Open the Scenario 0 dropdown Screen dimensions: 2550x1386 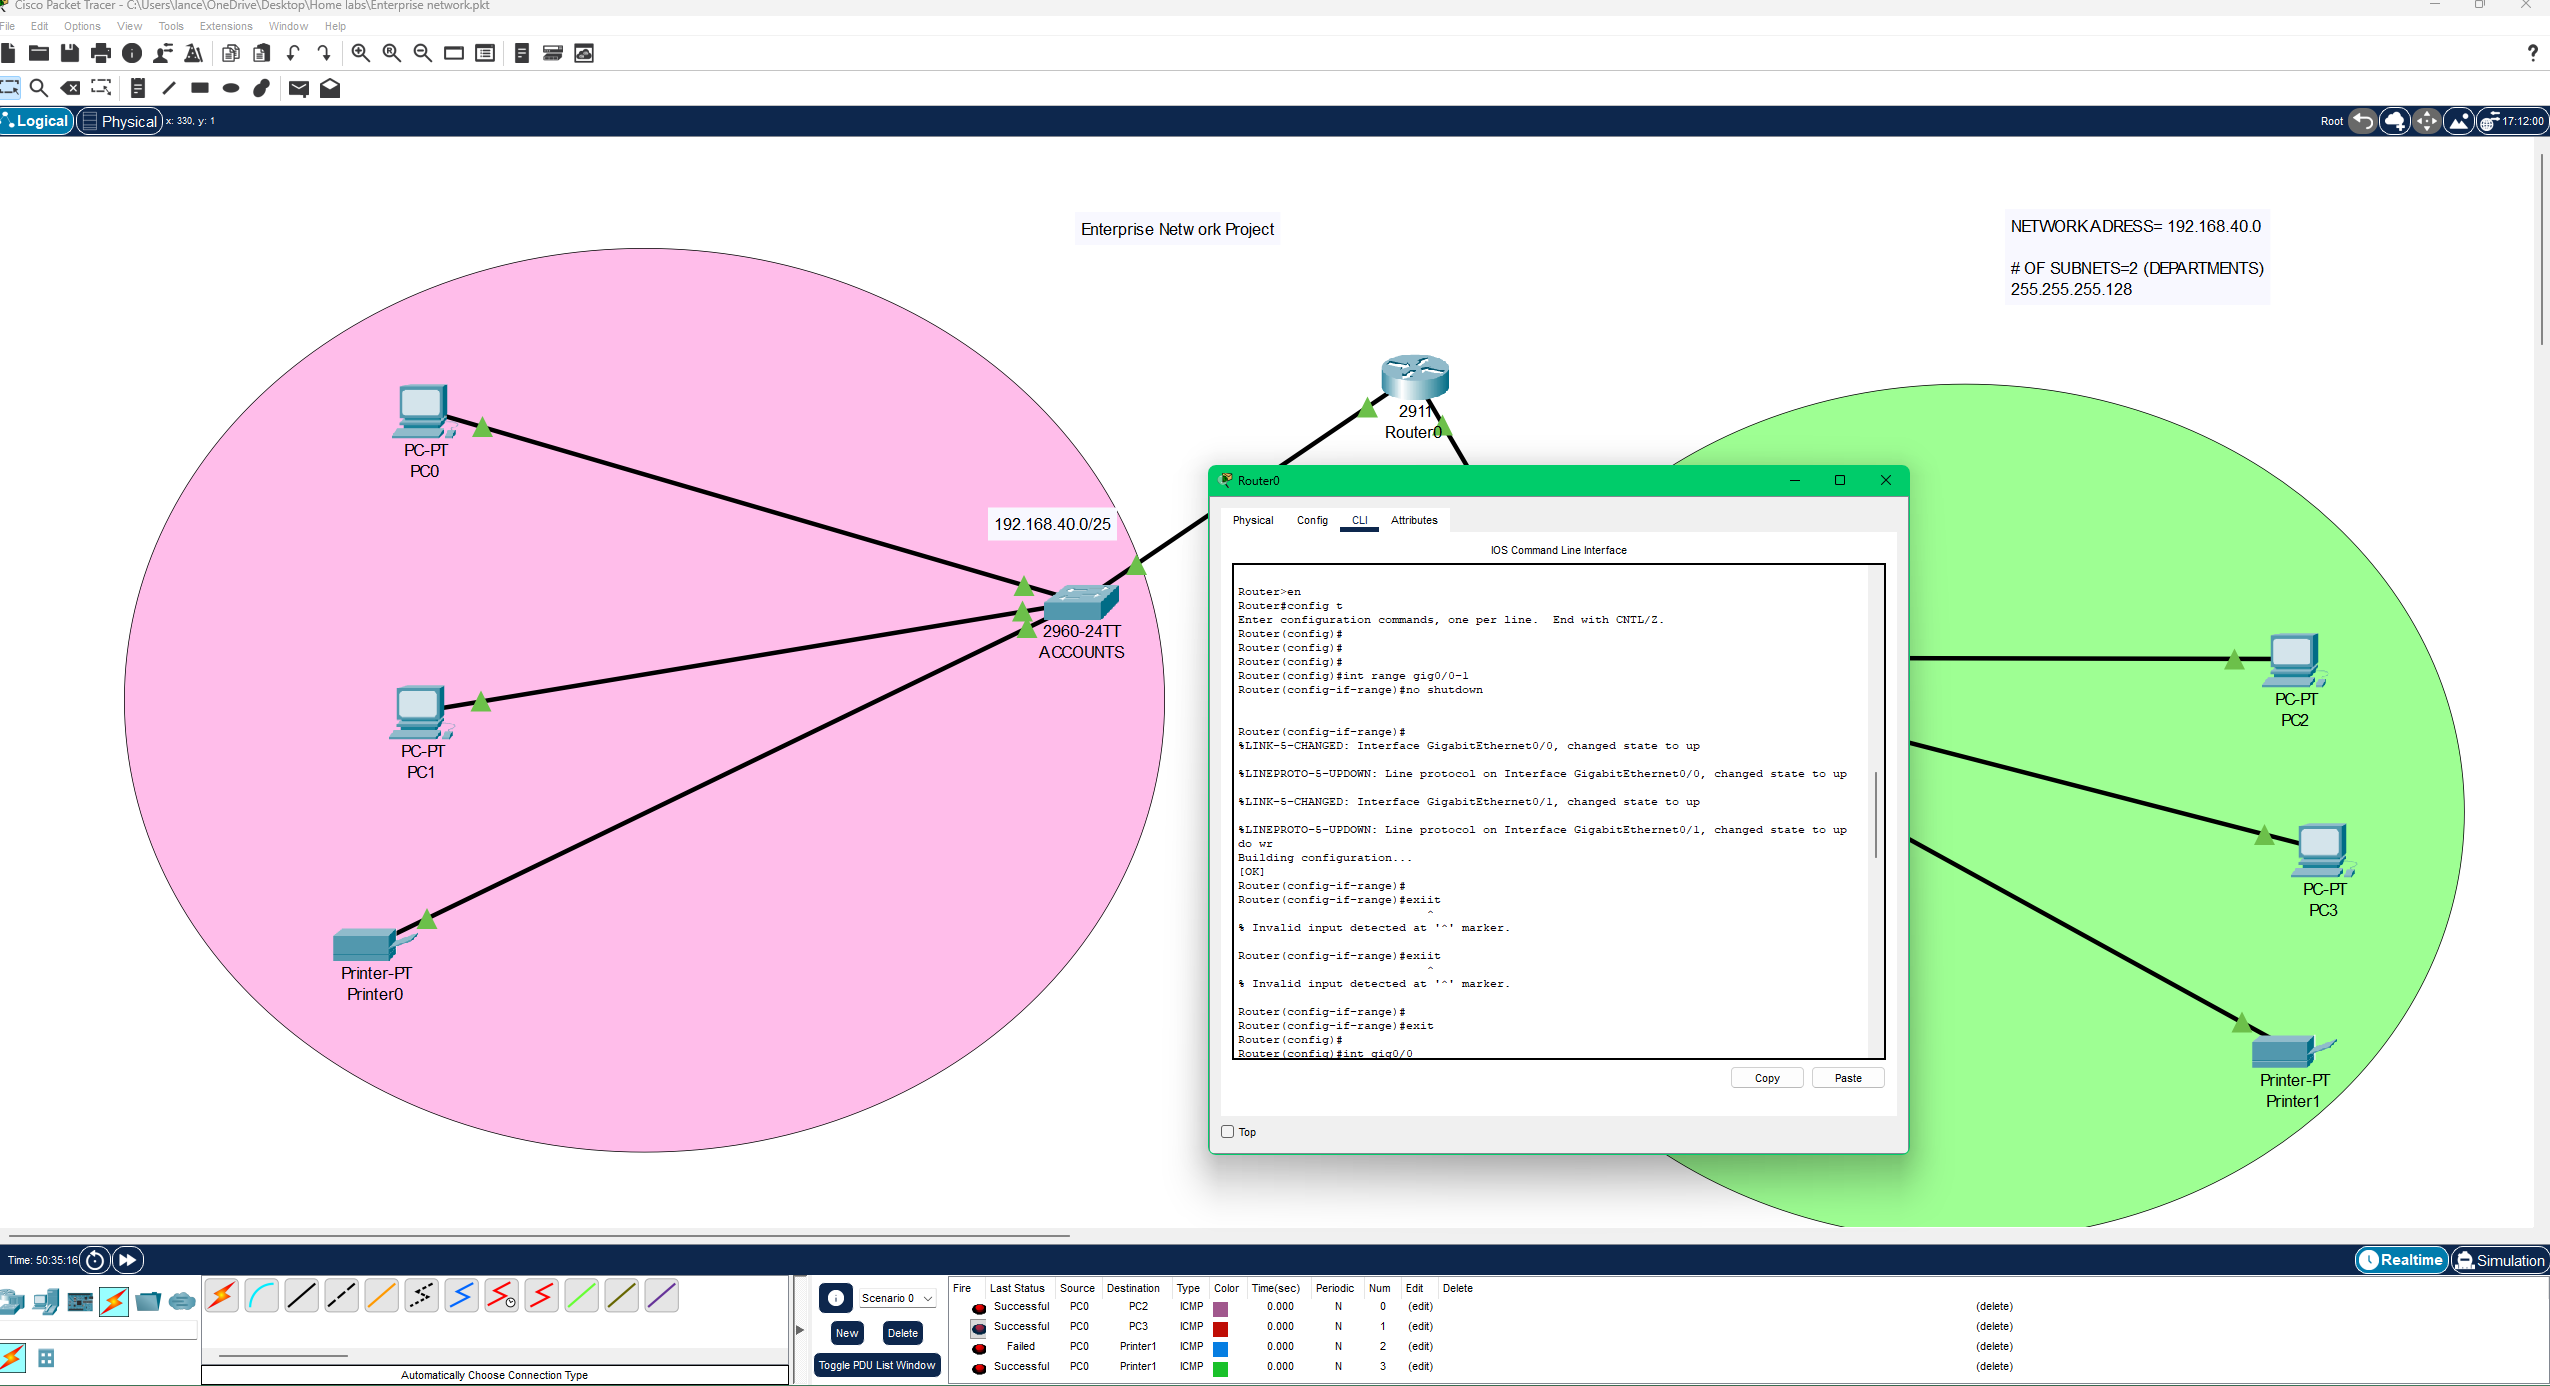pyautogui.click(x=897, y=1298)
